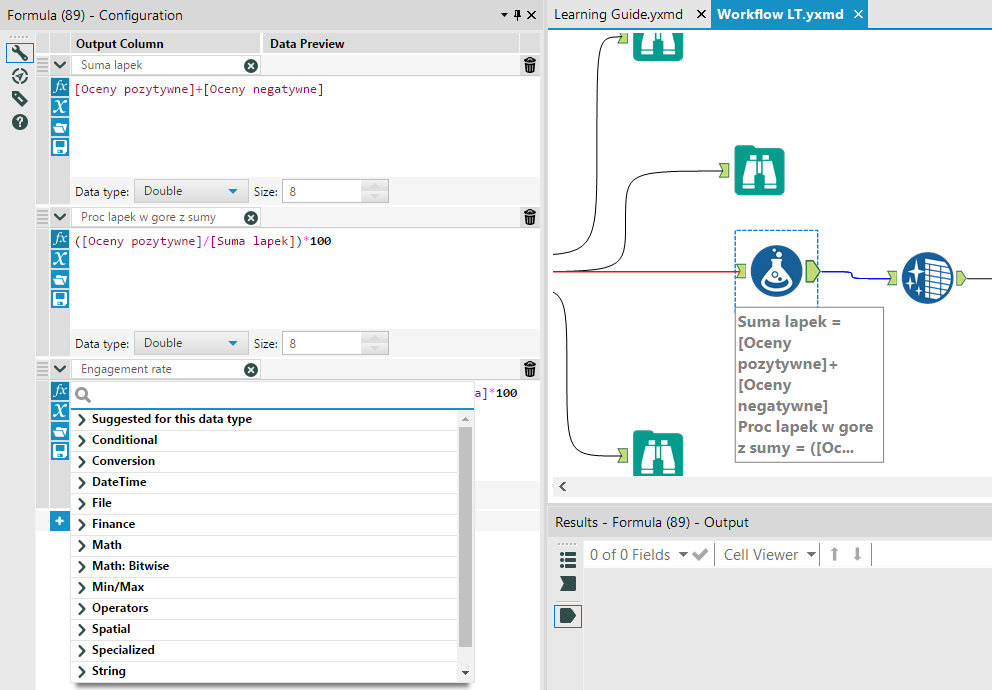Expand the Conditional functions category

coord(124,440)
